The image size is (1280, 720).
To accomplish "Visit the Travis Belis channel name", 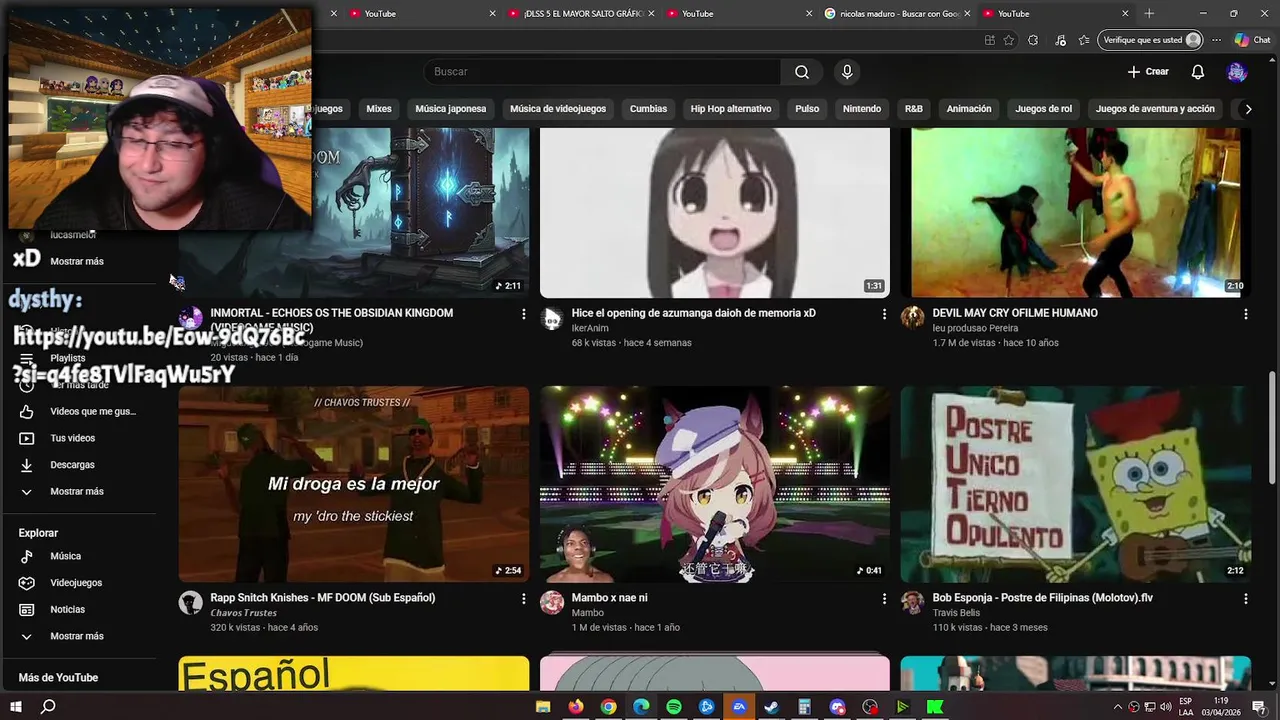I will tap(956, 613).
